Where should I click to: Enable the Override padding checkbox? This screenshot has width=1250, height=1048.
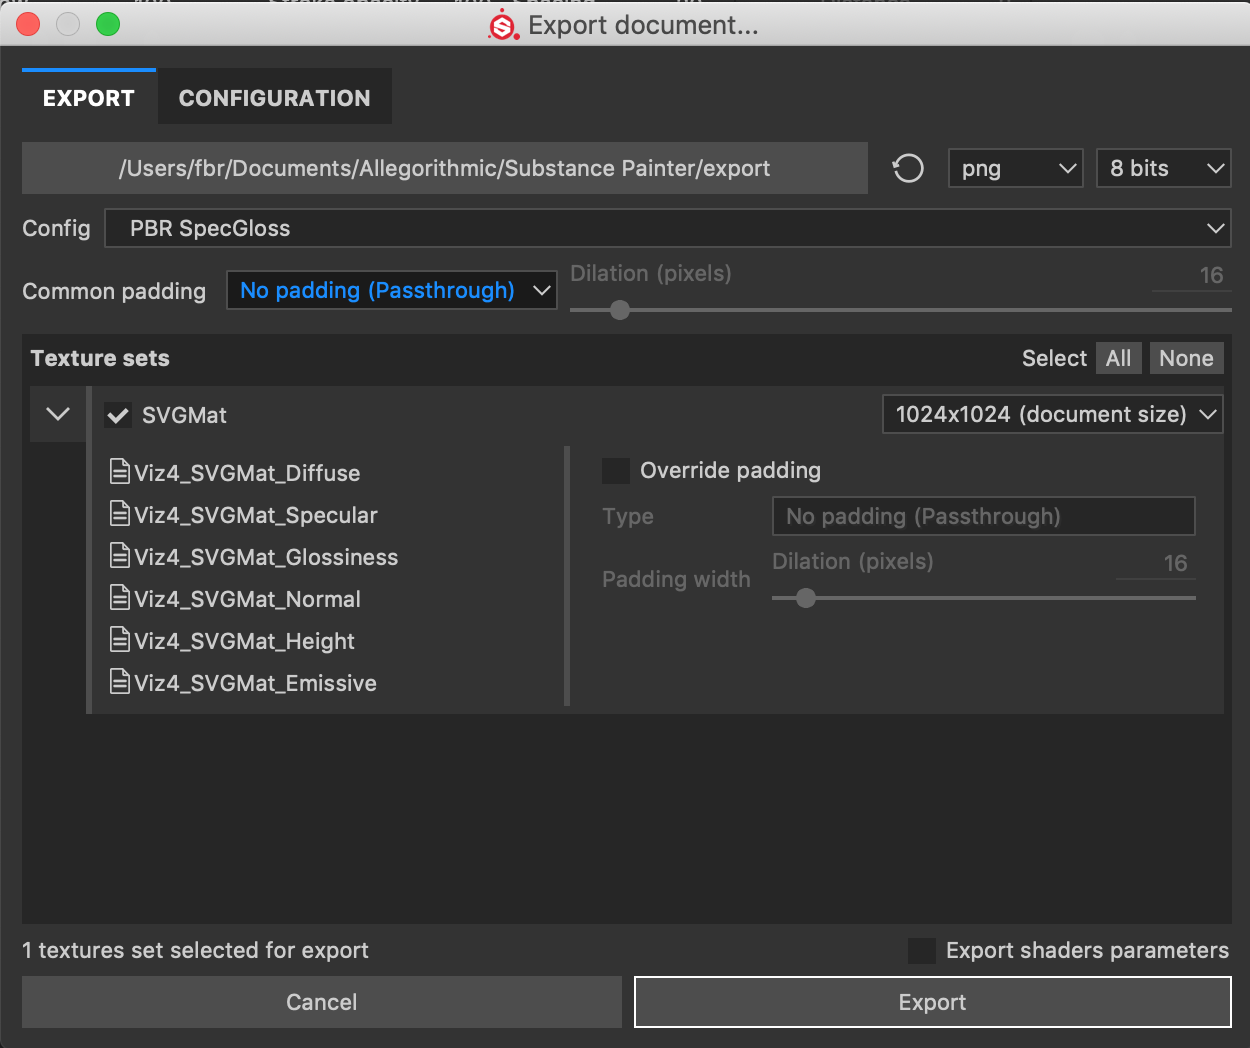coord(616,471)
